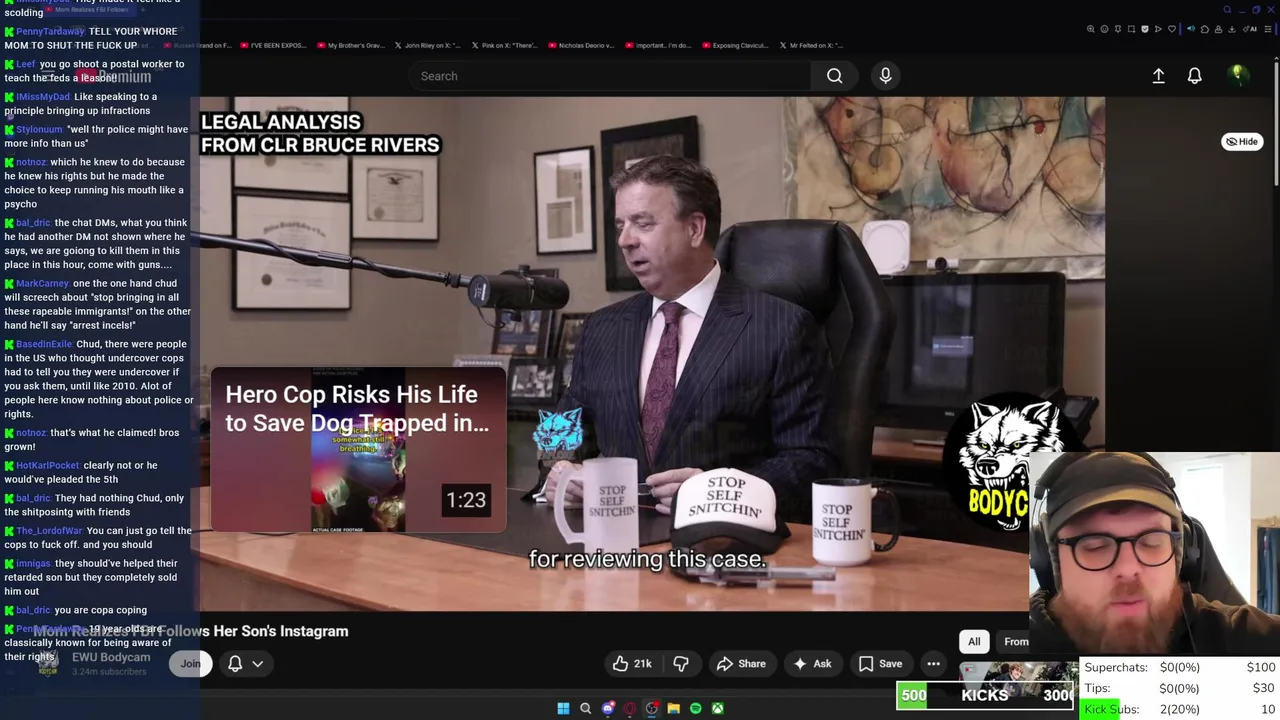This screenshot has height=720, width=1280.
Task: Expand the notification preference chevron
Action: tap(257, 664)
